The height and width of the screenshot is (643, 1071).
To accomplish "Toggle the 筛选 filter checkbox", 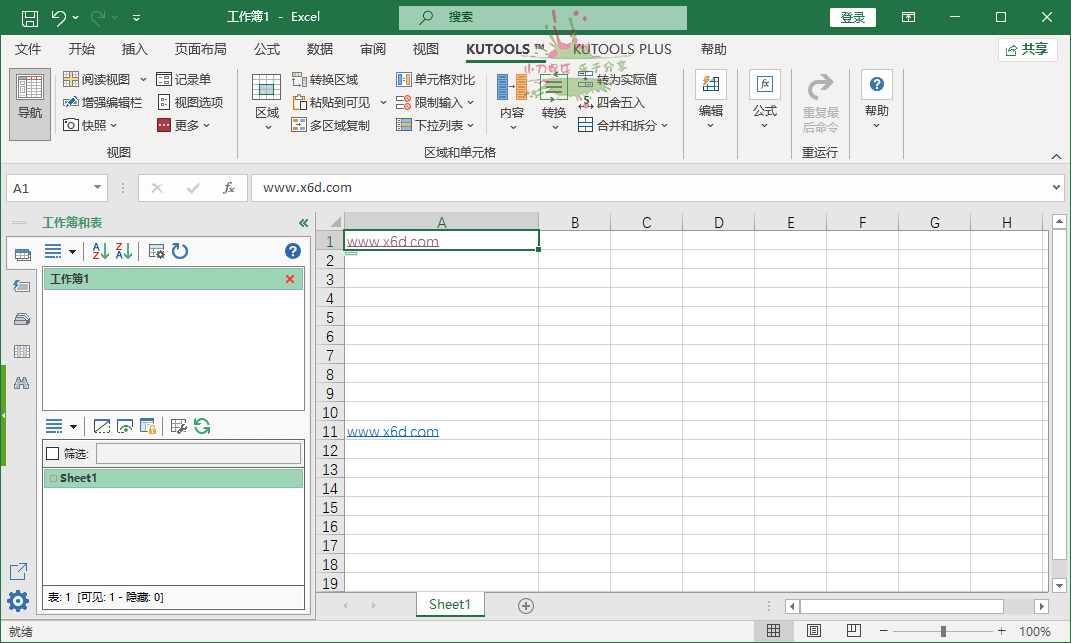I will click(52, 453).
